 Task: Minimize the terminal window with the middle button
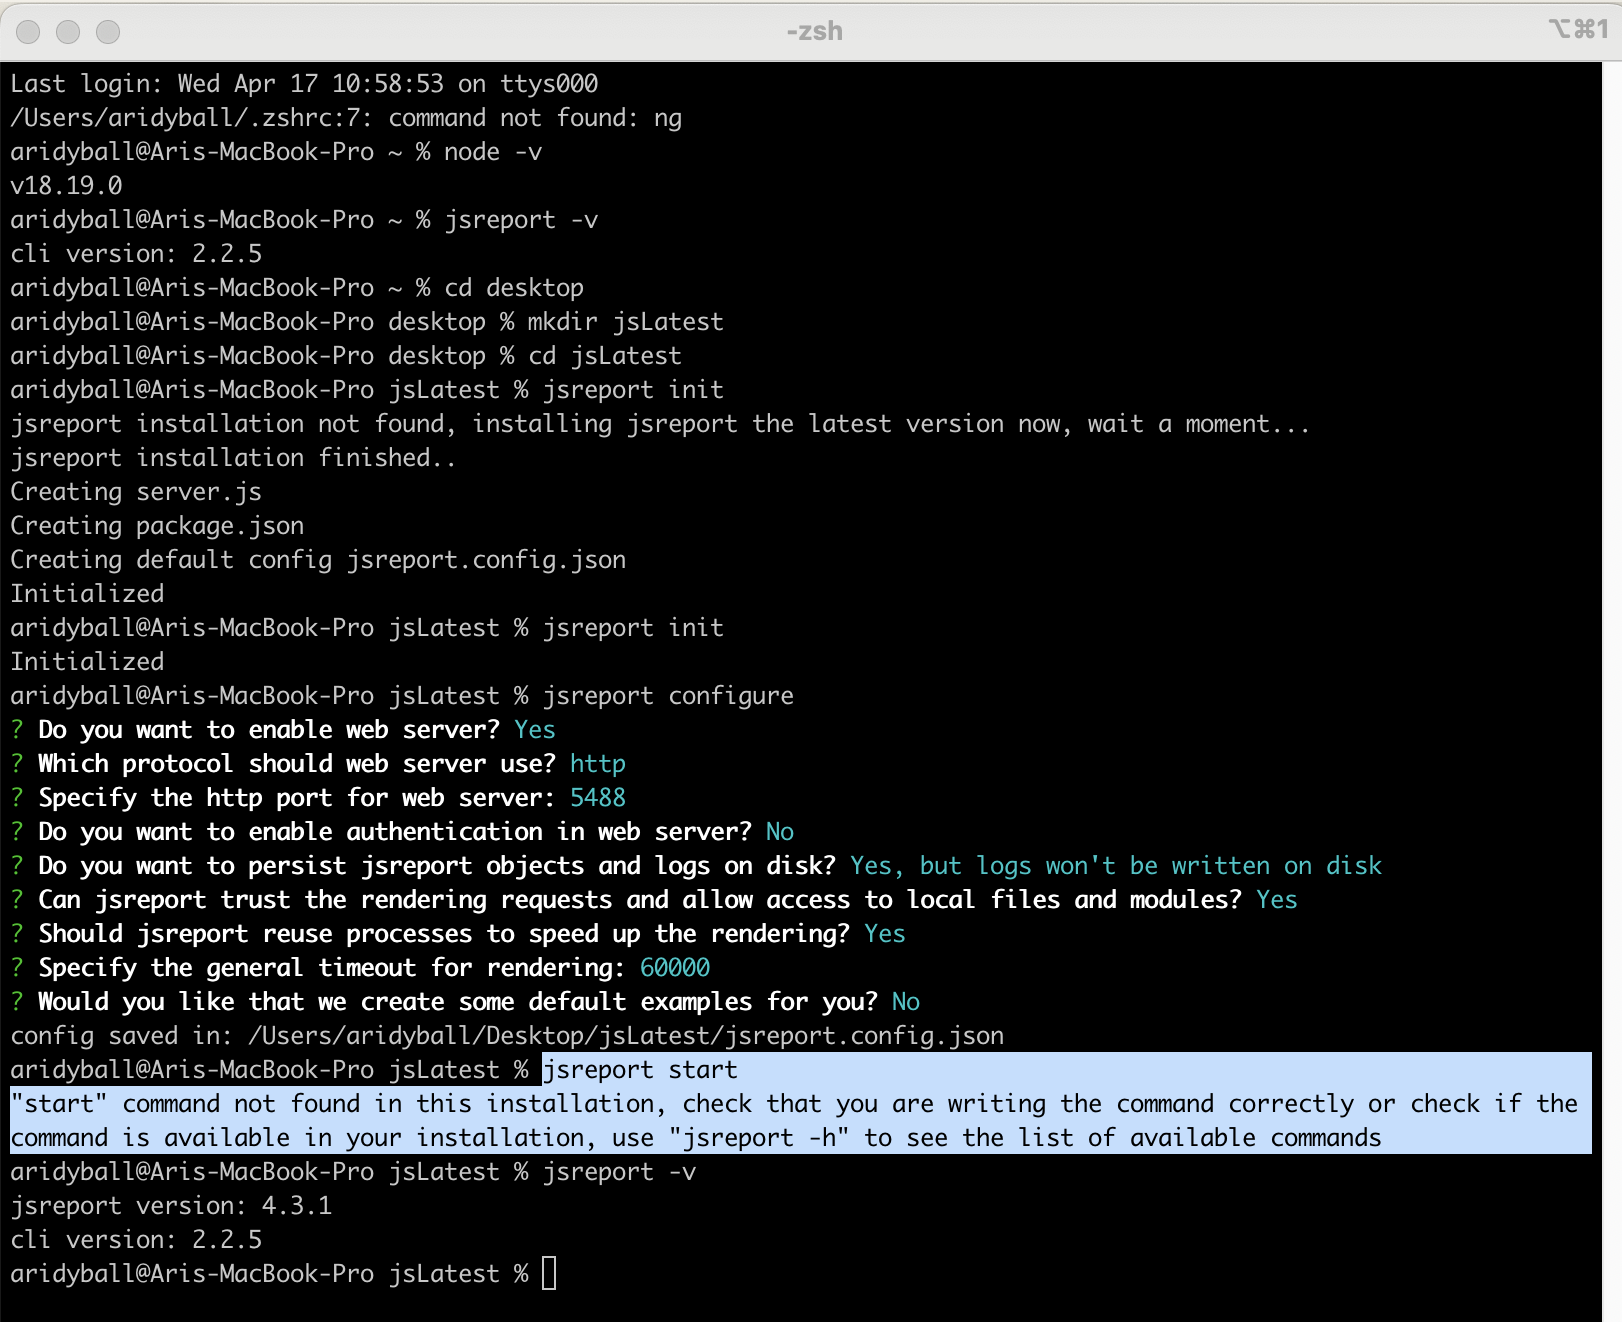(68, 32)
